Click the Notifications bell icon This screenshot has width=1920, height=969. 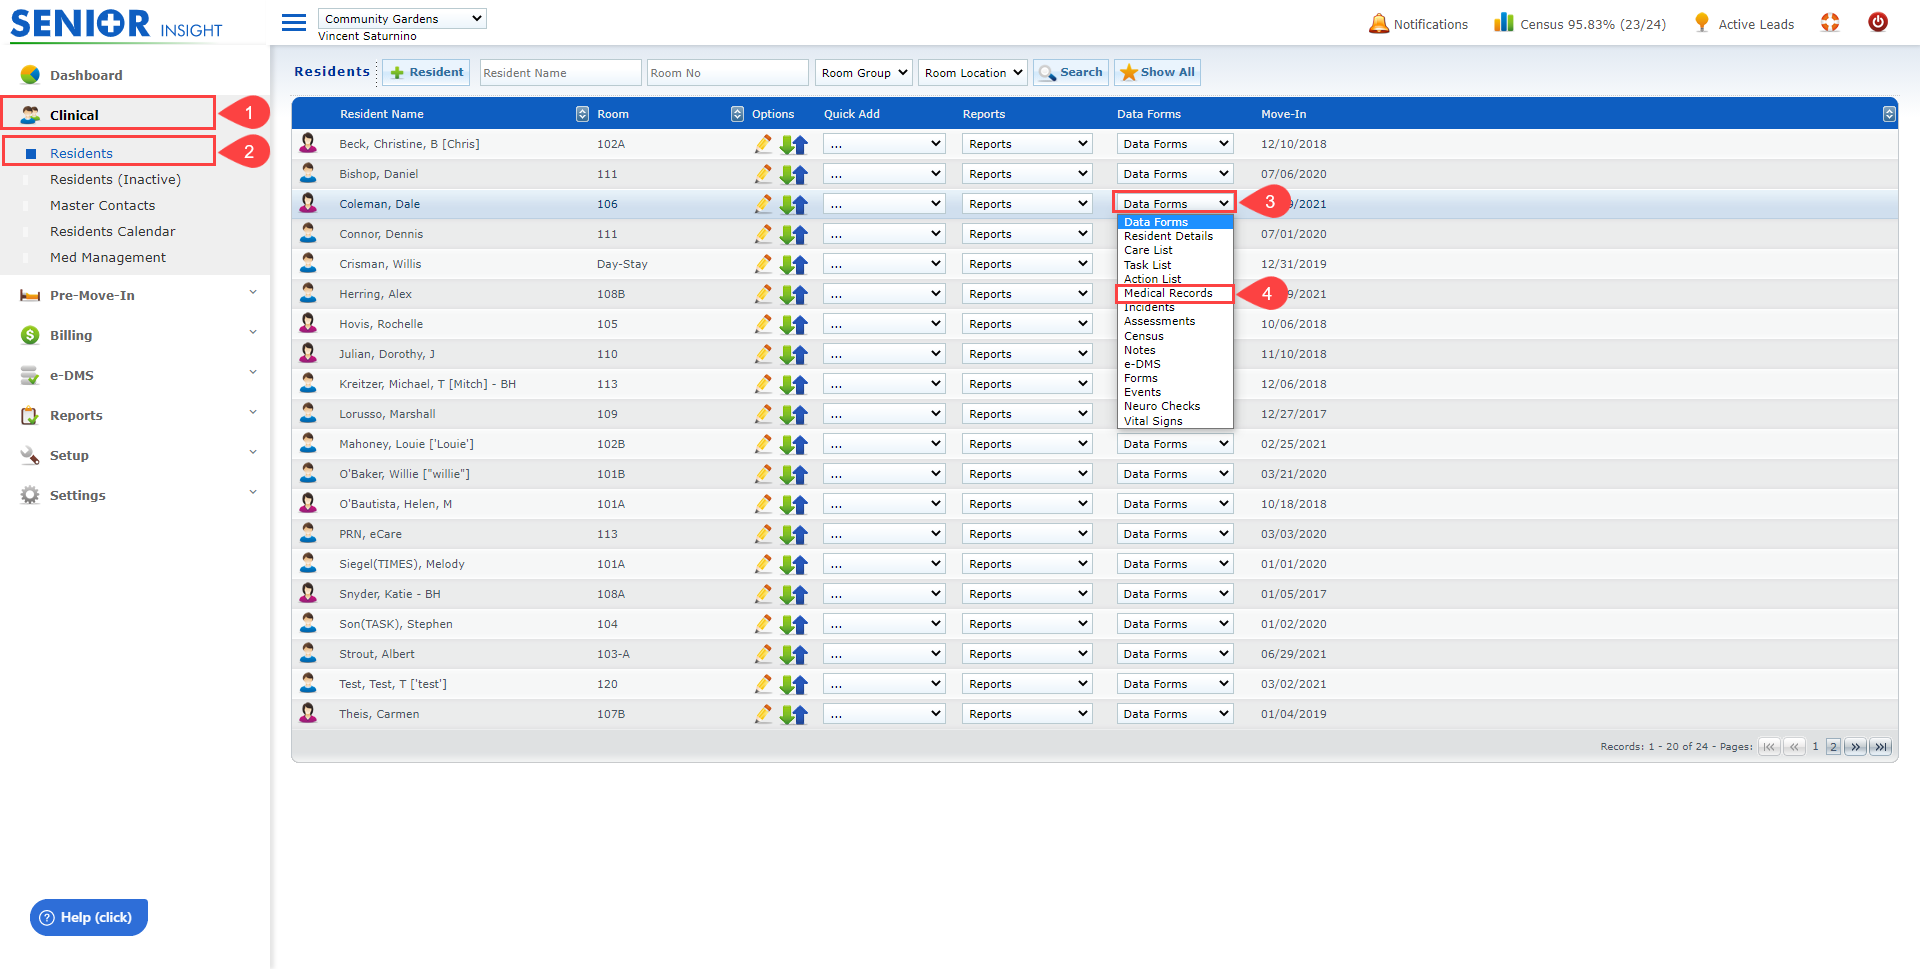pyautogui.click(x=1379, y=23)
